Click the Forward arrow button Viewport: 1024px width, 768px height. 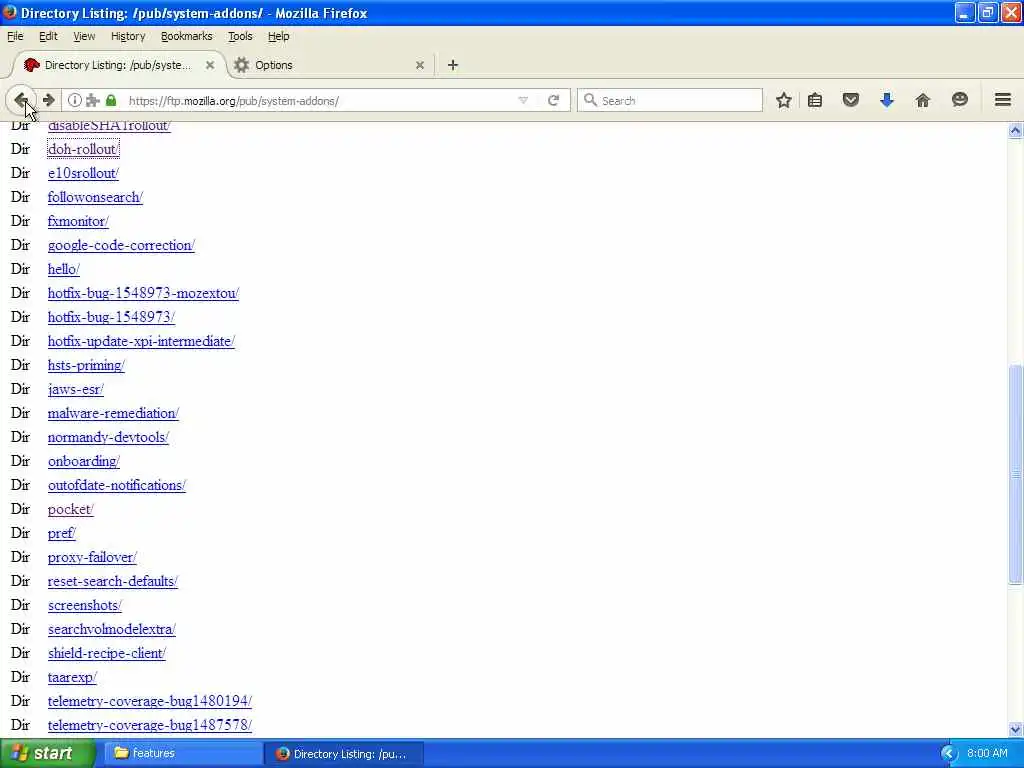pyautogui.click(x=48, y=101)
